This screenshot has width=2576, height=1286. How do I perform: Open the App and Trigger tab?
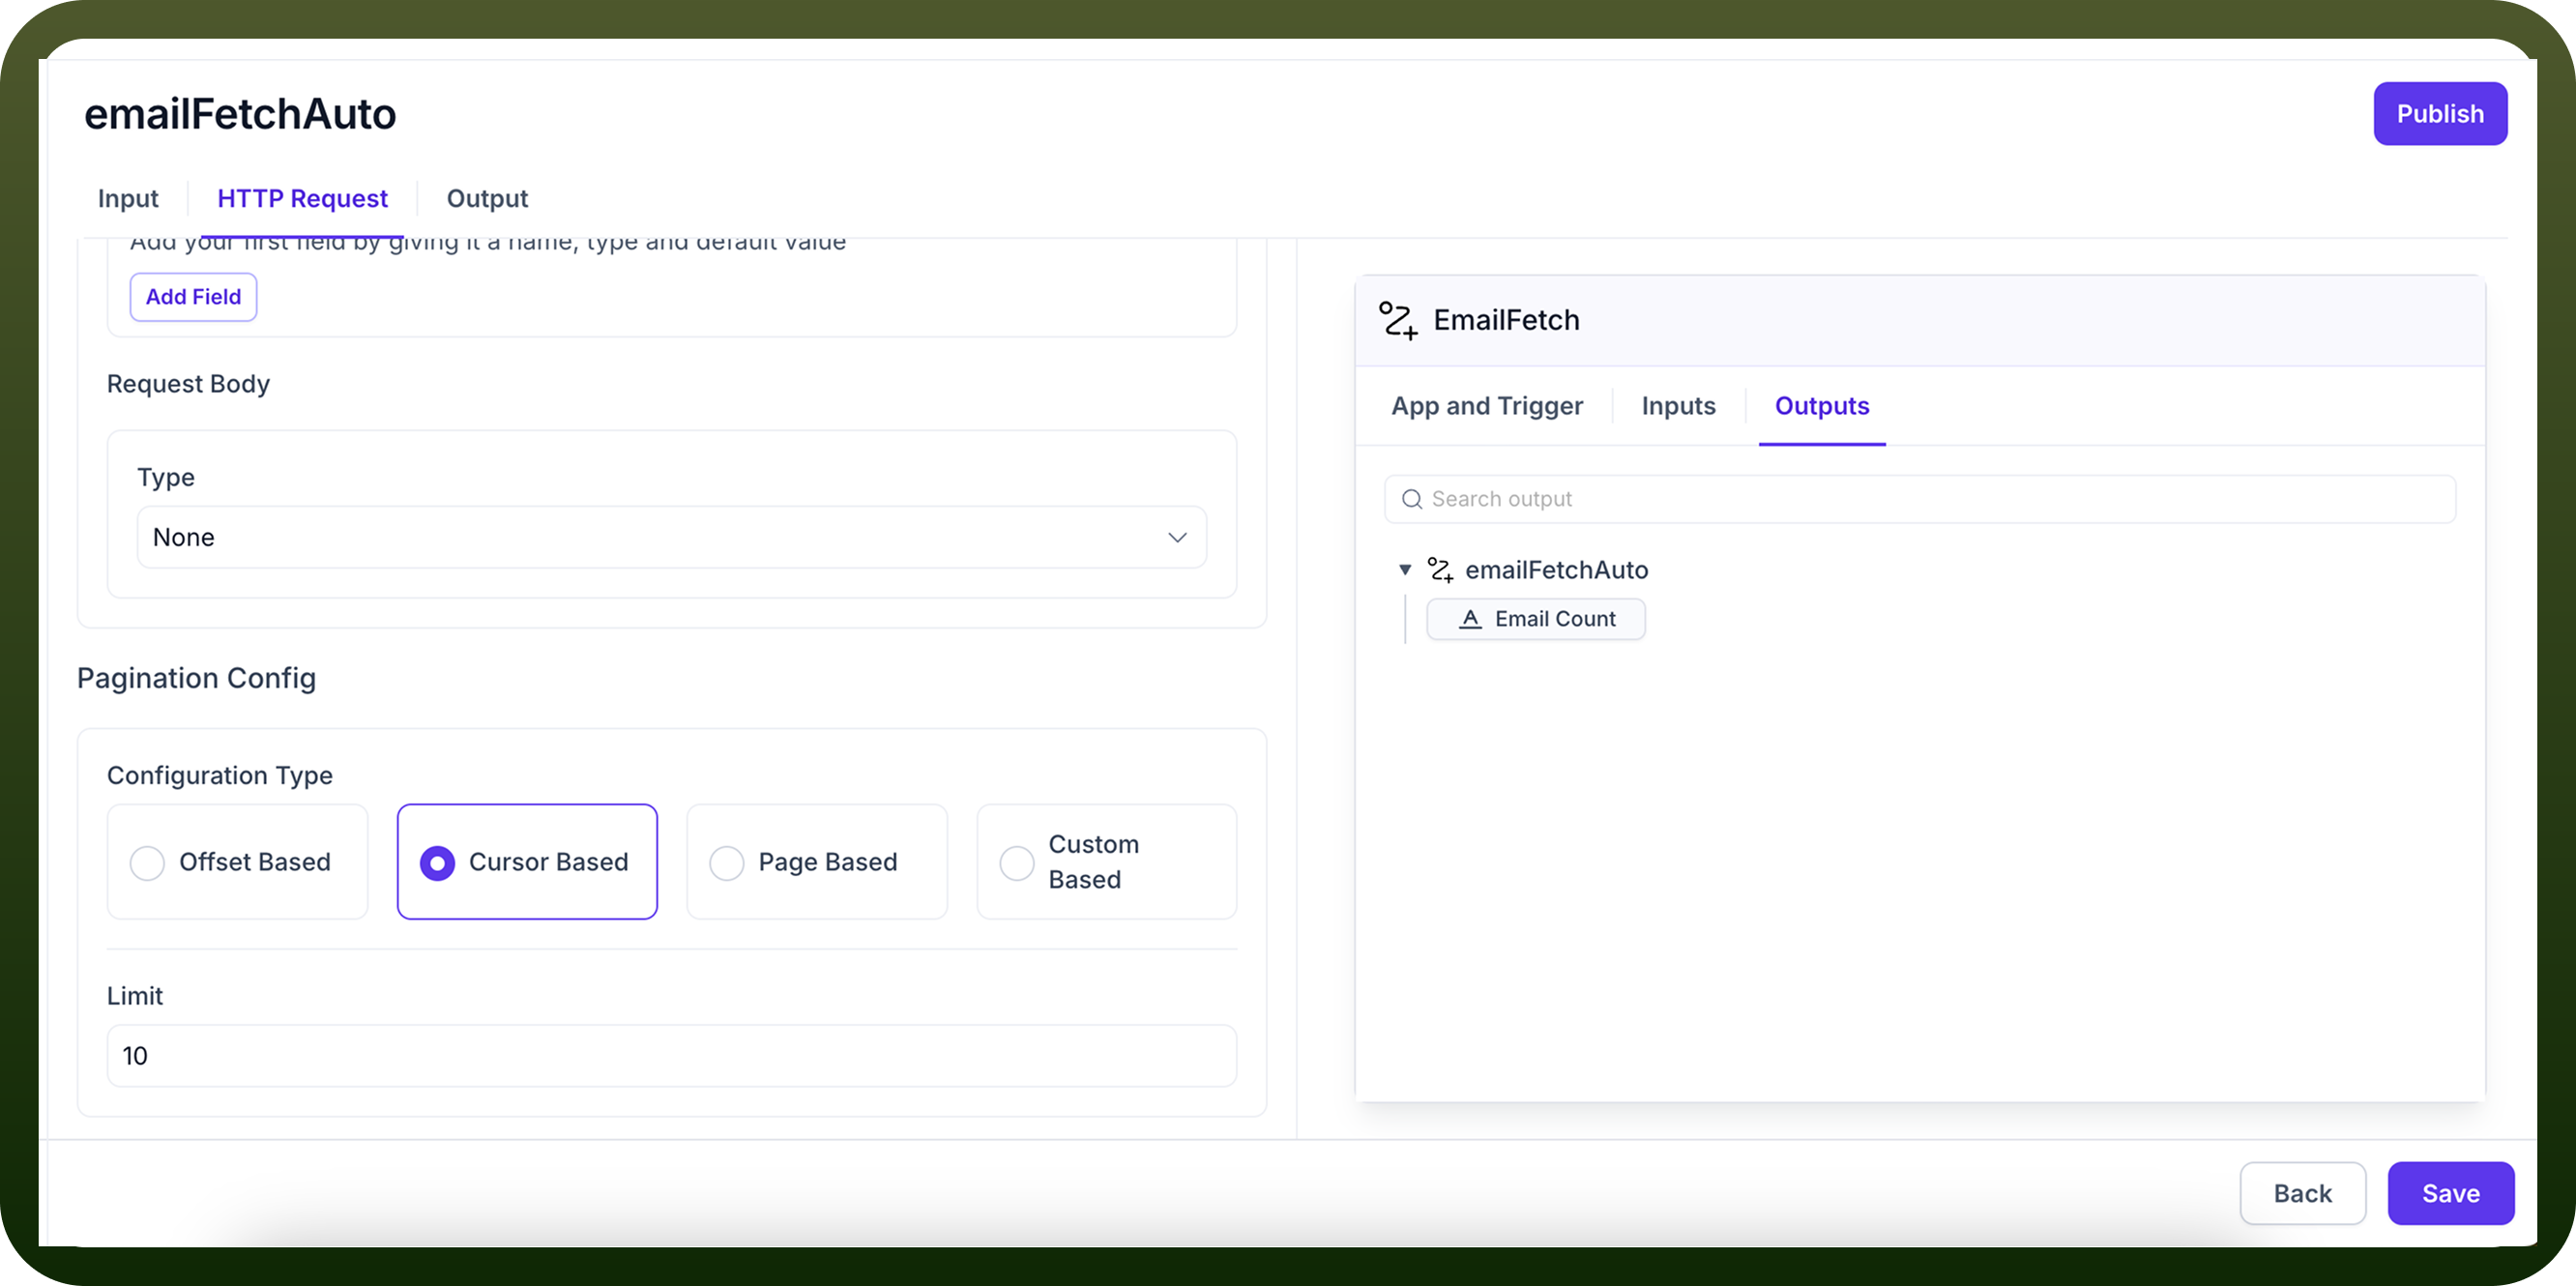tap(1487, 406)
